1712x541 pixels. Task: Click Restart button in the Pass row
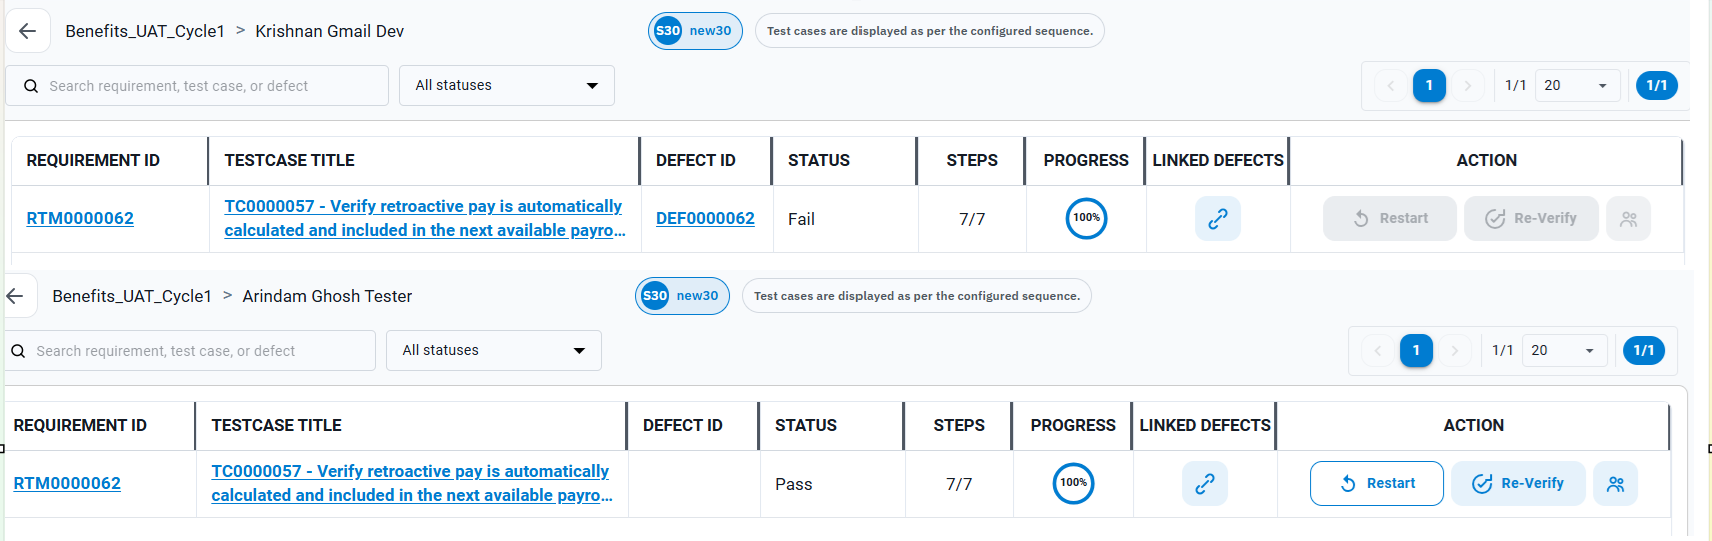pos(1376,483)
